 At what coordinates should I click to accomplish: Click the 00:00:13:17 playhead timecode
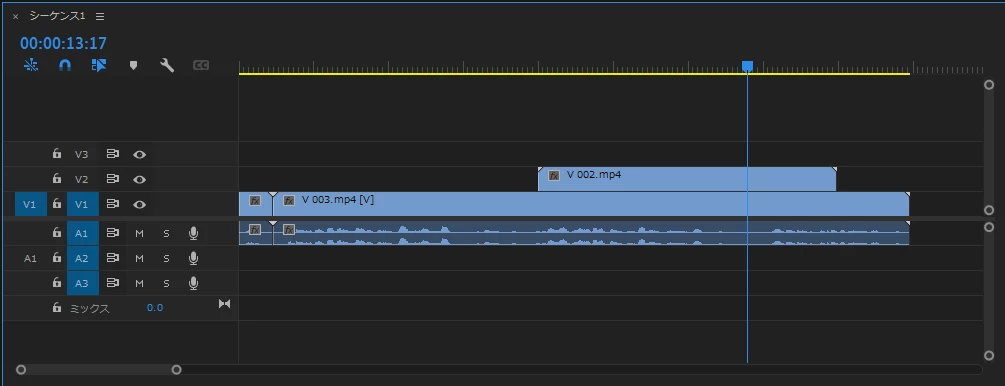coord(63,44)
